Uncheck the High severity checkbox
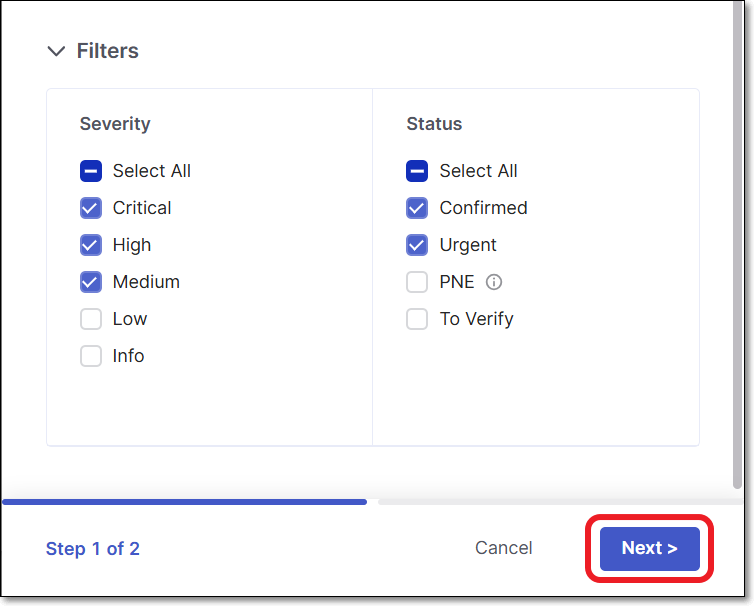 (91, 245)
